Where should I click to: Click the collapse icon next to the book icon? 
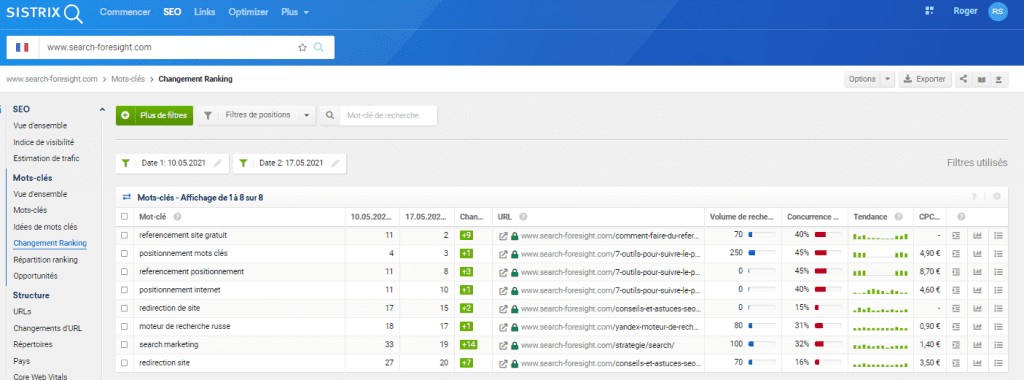pyautogui.click(x=999, y=79)
